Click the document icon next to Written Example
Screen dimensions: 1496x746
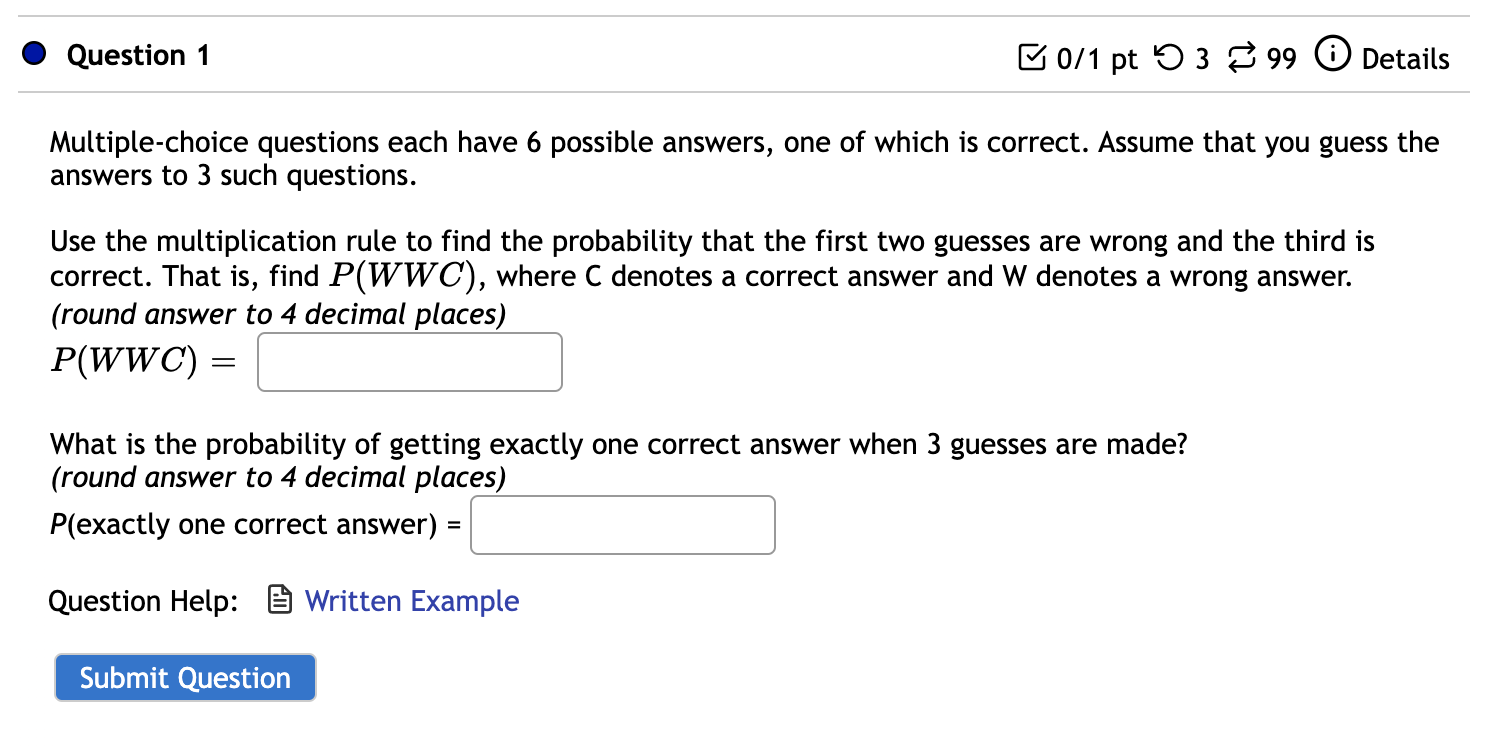tap(278, 600)
